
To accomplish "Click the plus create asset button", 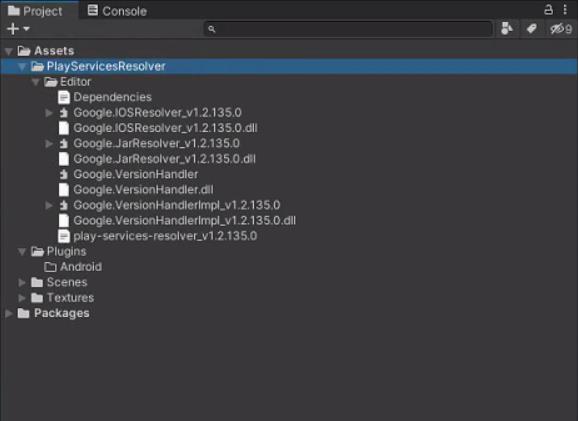I will click(x=13, y=29).
